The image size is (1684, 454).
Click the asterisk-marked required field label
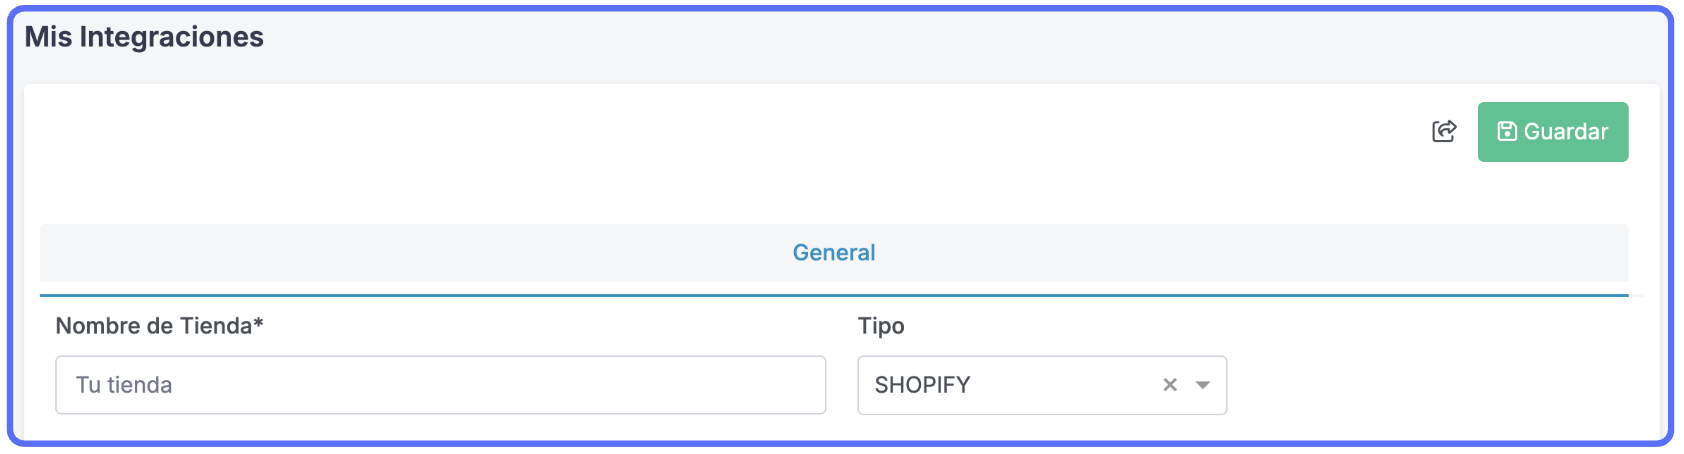[159, 326]
